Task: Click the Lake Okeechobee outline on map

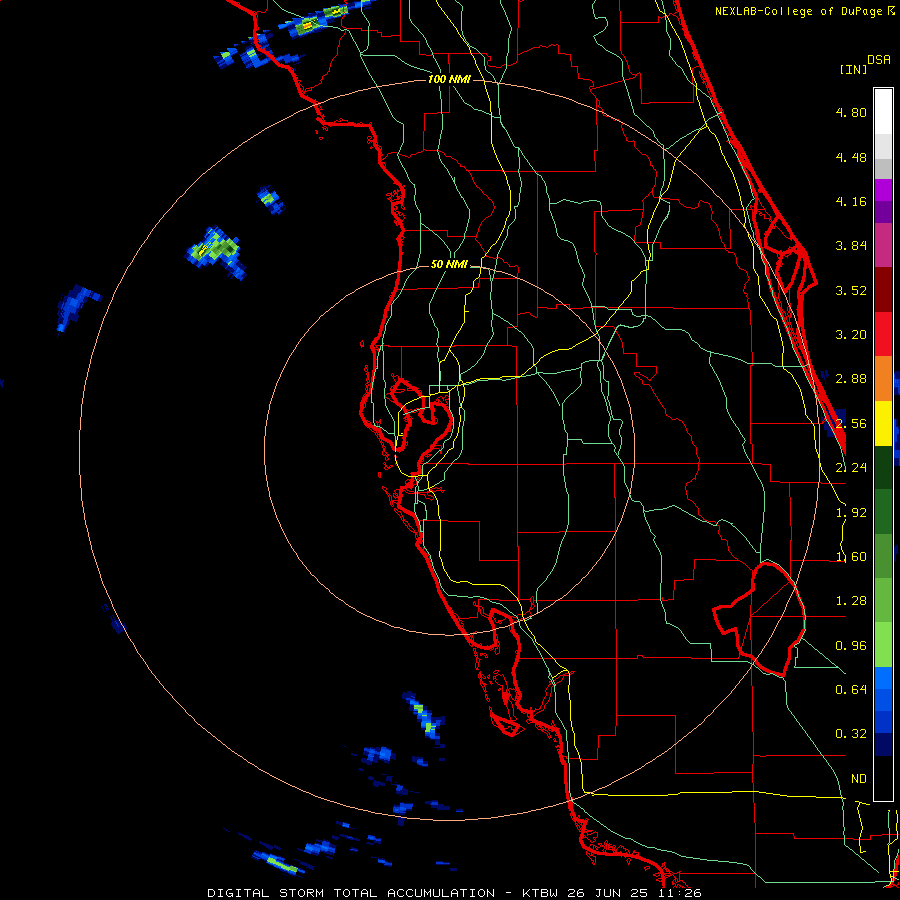Action: tap(760, 619)
